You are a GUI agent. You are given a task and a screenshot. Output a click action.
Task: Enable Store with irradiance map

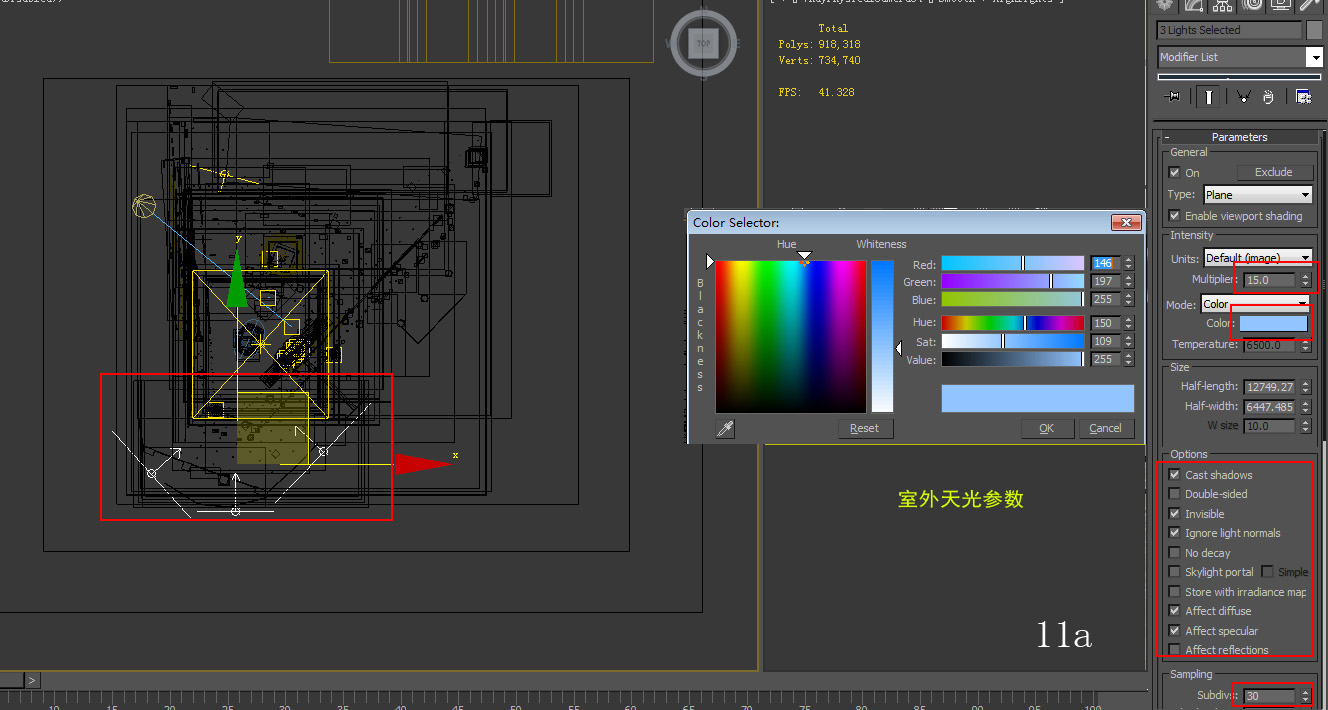pos(1175,592)
